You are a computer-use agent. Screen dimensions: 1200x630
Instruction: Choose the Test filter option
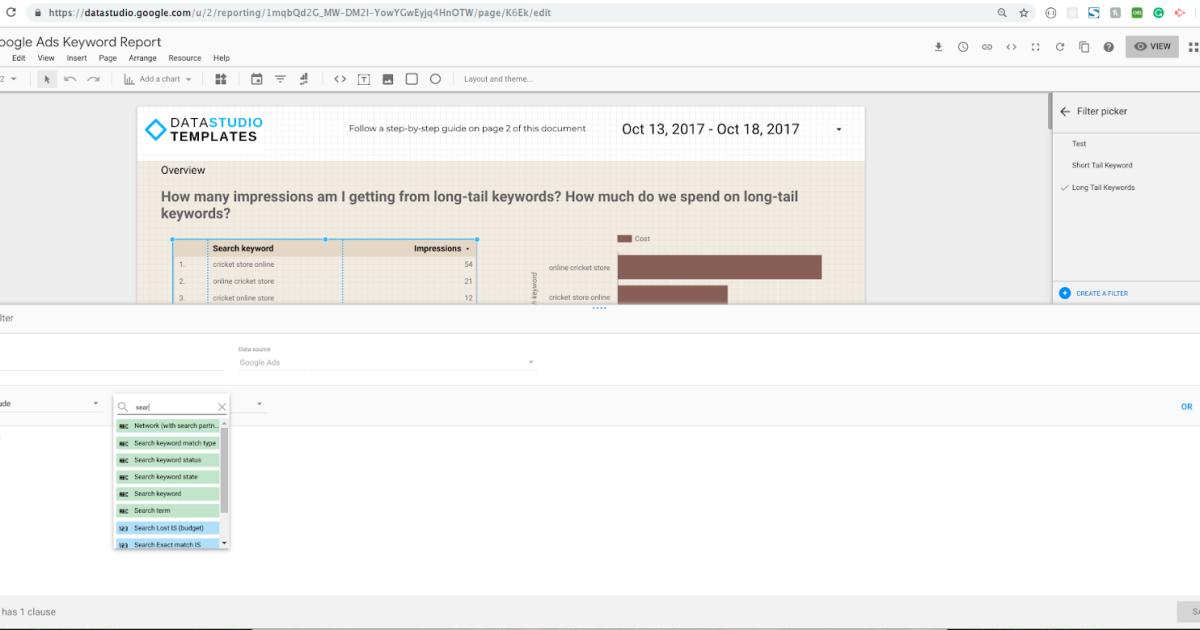(x=1079, y=143)
